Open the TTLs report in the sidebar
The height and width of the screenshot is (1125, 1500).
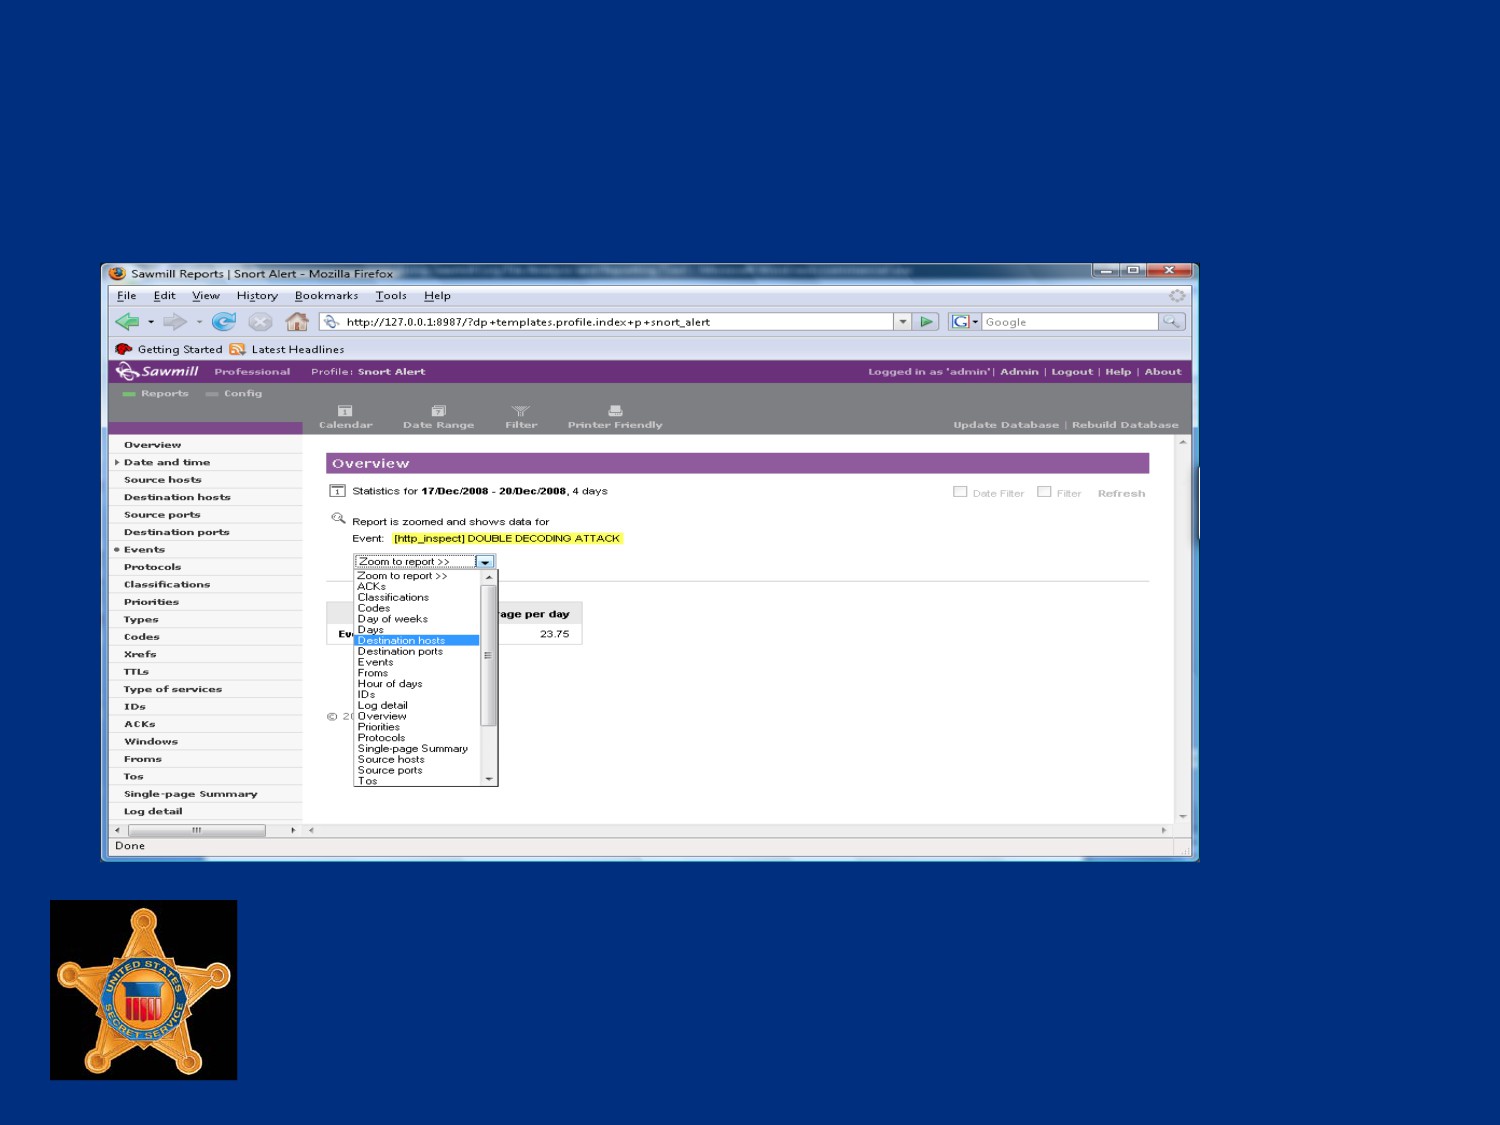click(136, 672)
